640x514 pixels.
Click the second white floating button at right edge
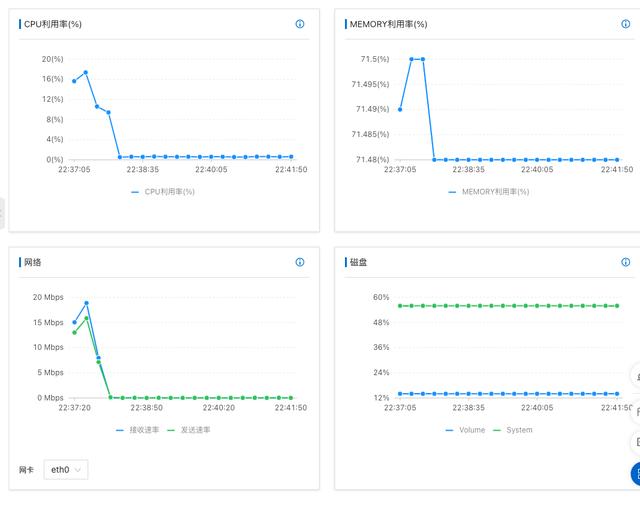[x=635, y=410]
